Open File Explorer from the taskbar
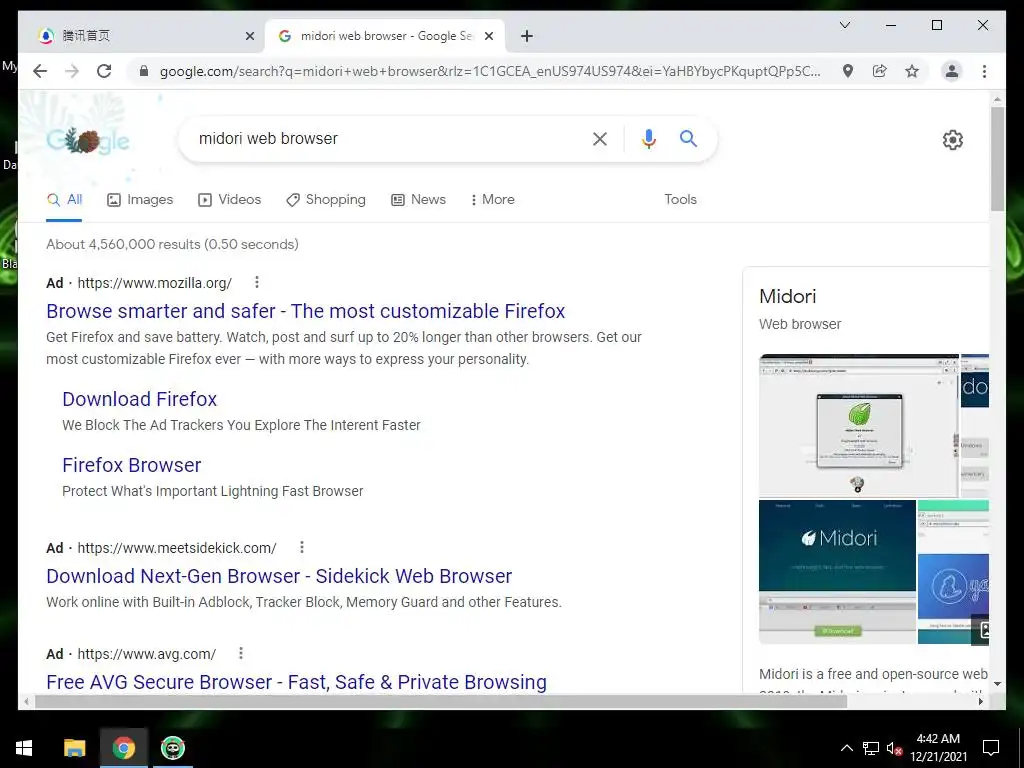1024x768 pixels. [74, 748]
